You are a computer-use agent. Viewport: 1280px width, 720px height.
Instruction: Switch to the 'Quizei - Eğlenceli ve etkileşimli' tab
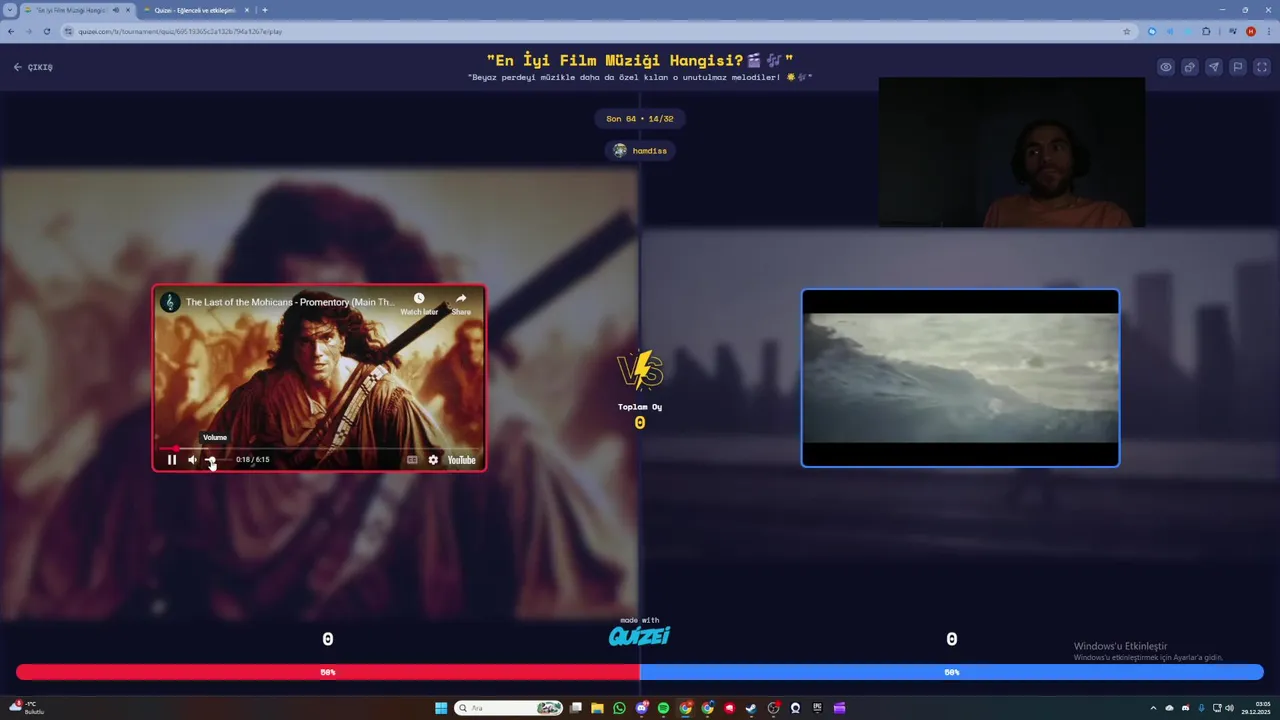click(196, 10)
